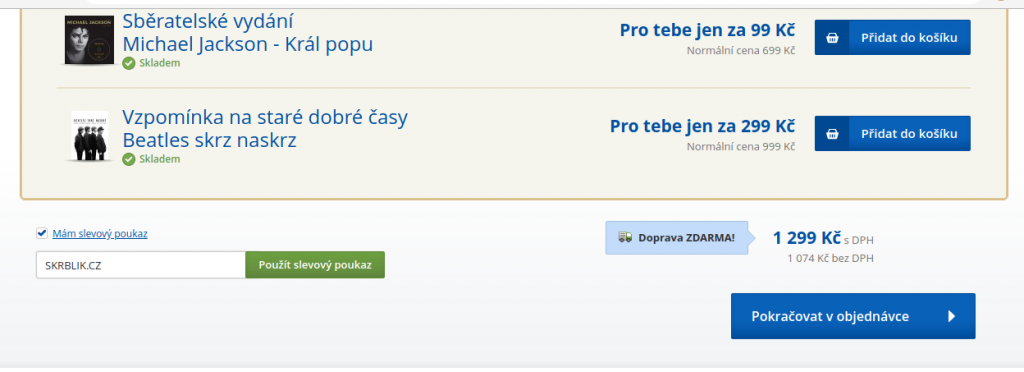The height and width of the screenshot is (372, 1024).
Task: Toggle the Mám slevový poukaz checkbox
Action: tap(42, 233)
